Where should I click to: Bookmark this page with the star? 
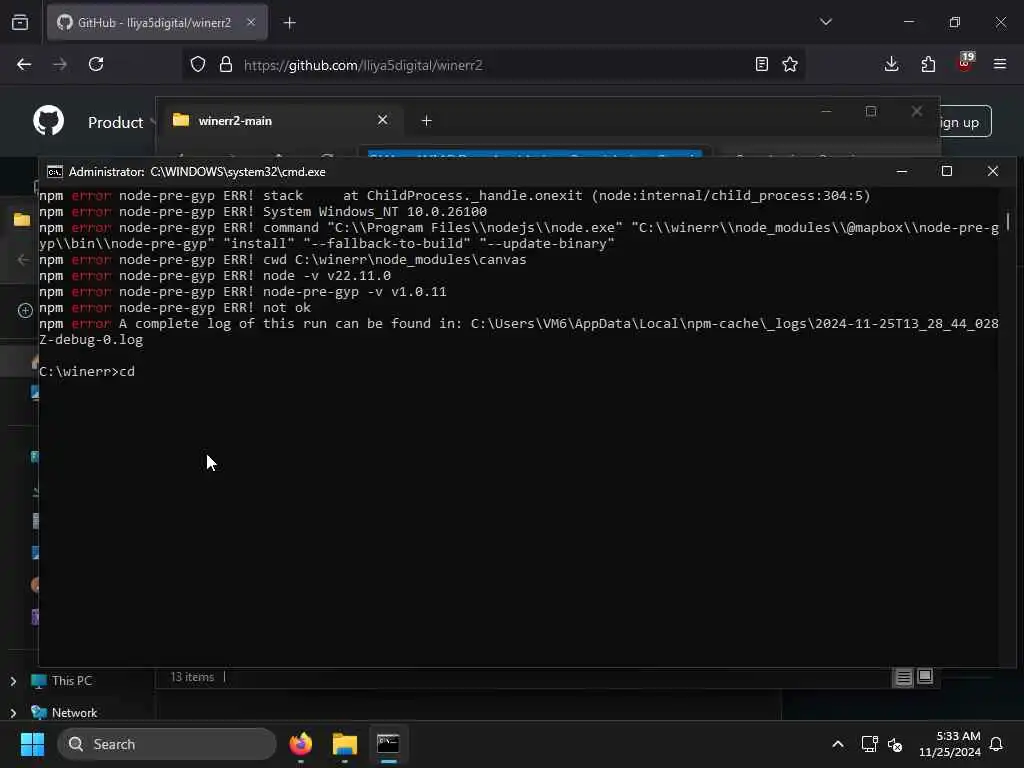coord(790,65)
